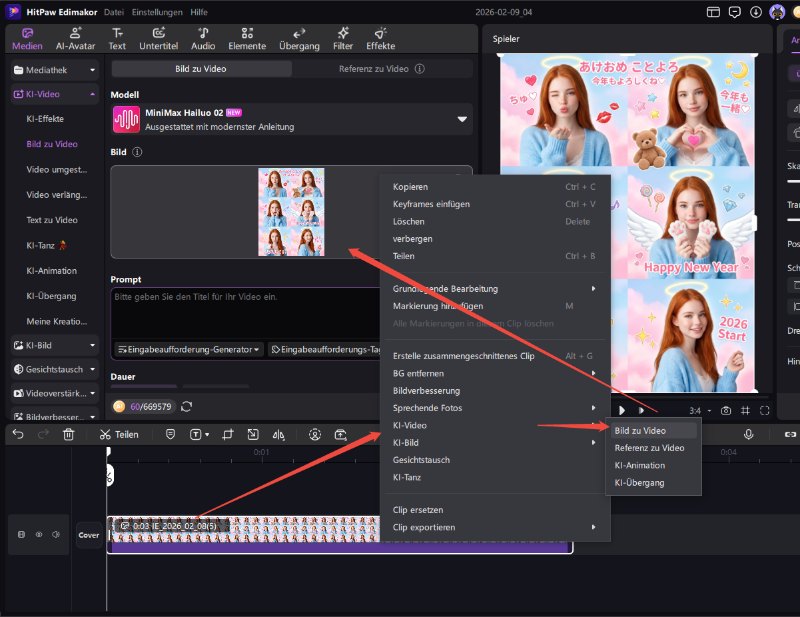Click the refresh credits icon

187,406
